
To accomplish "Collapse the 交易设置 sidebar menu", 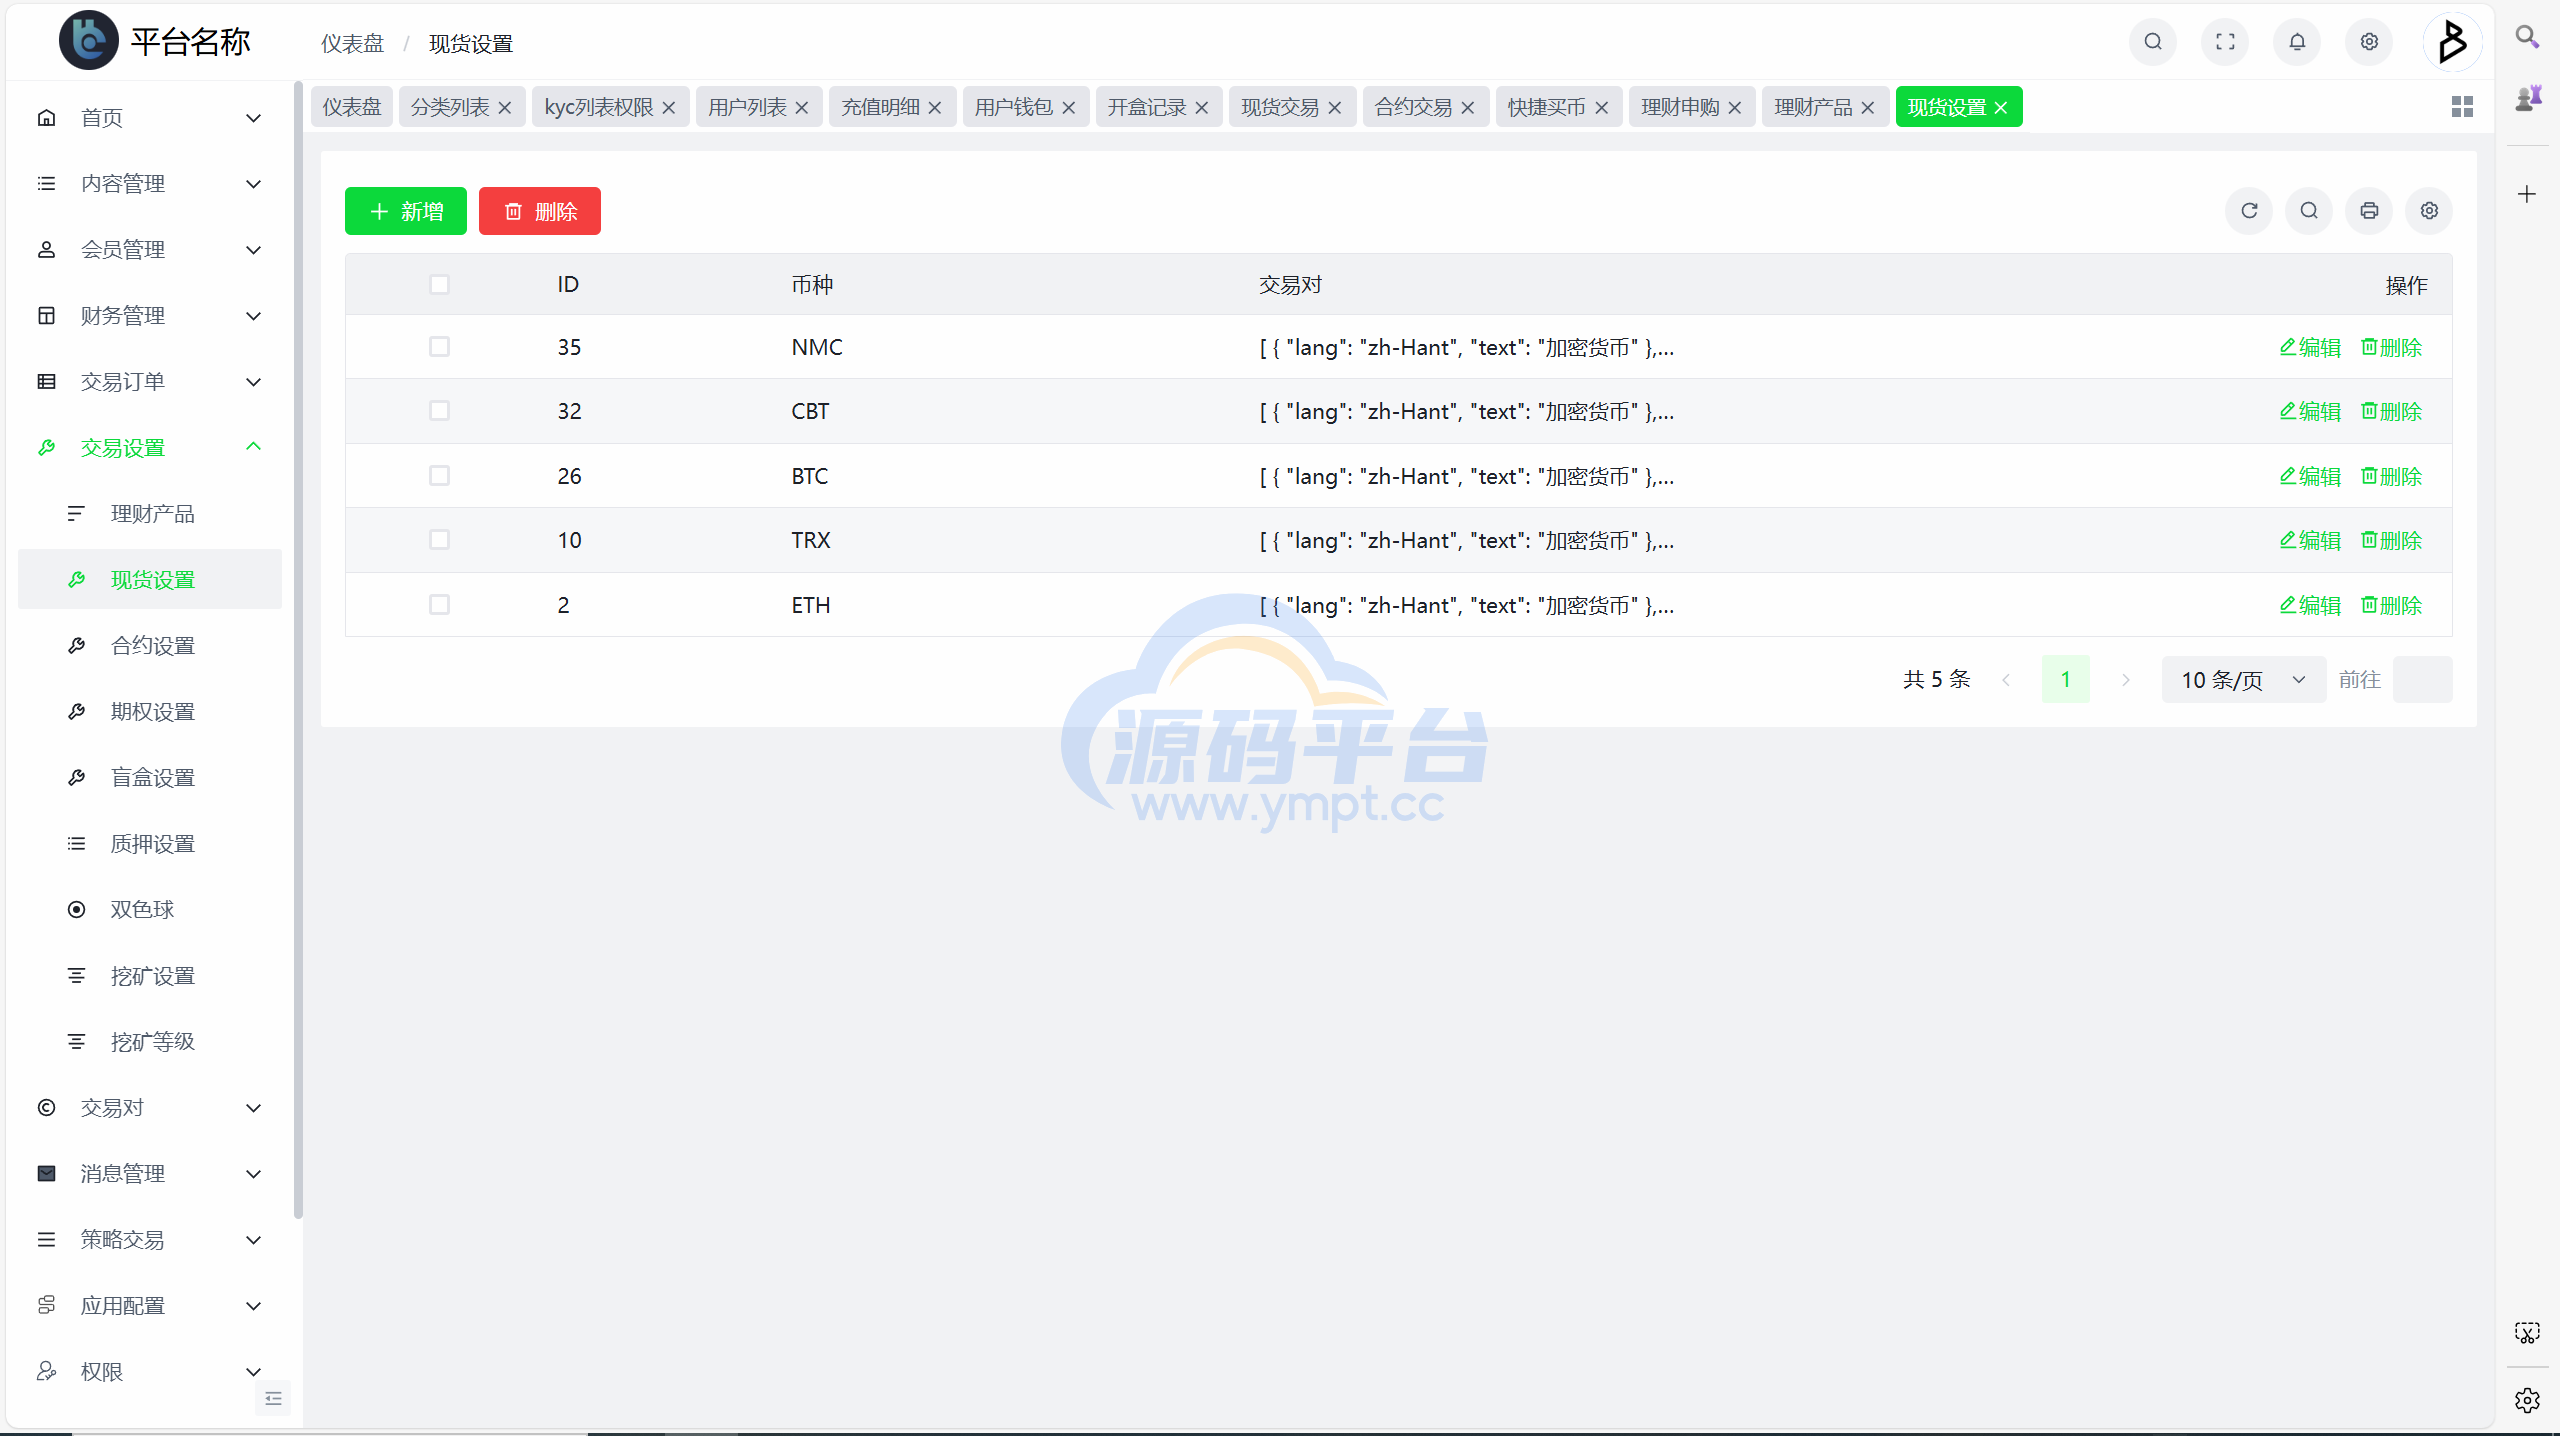I will click(x=150, y=448).
